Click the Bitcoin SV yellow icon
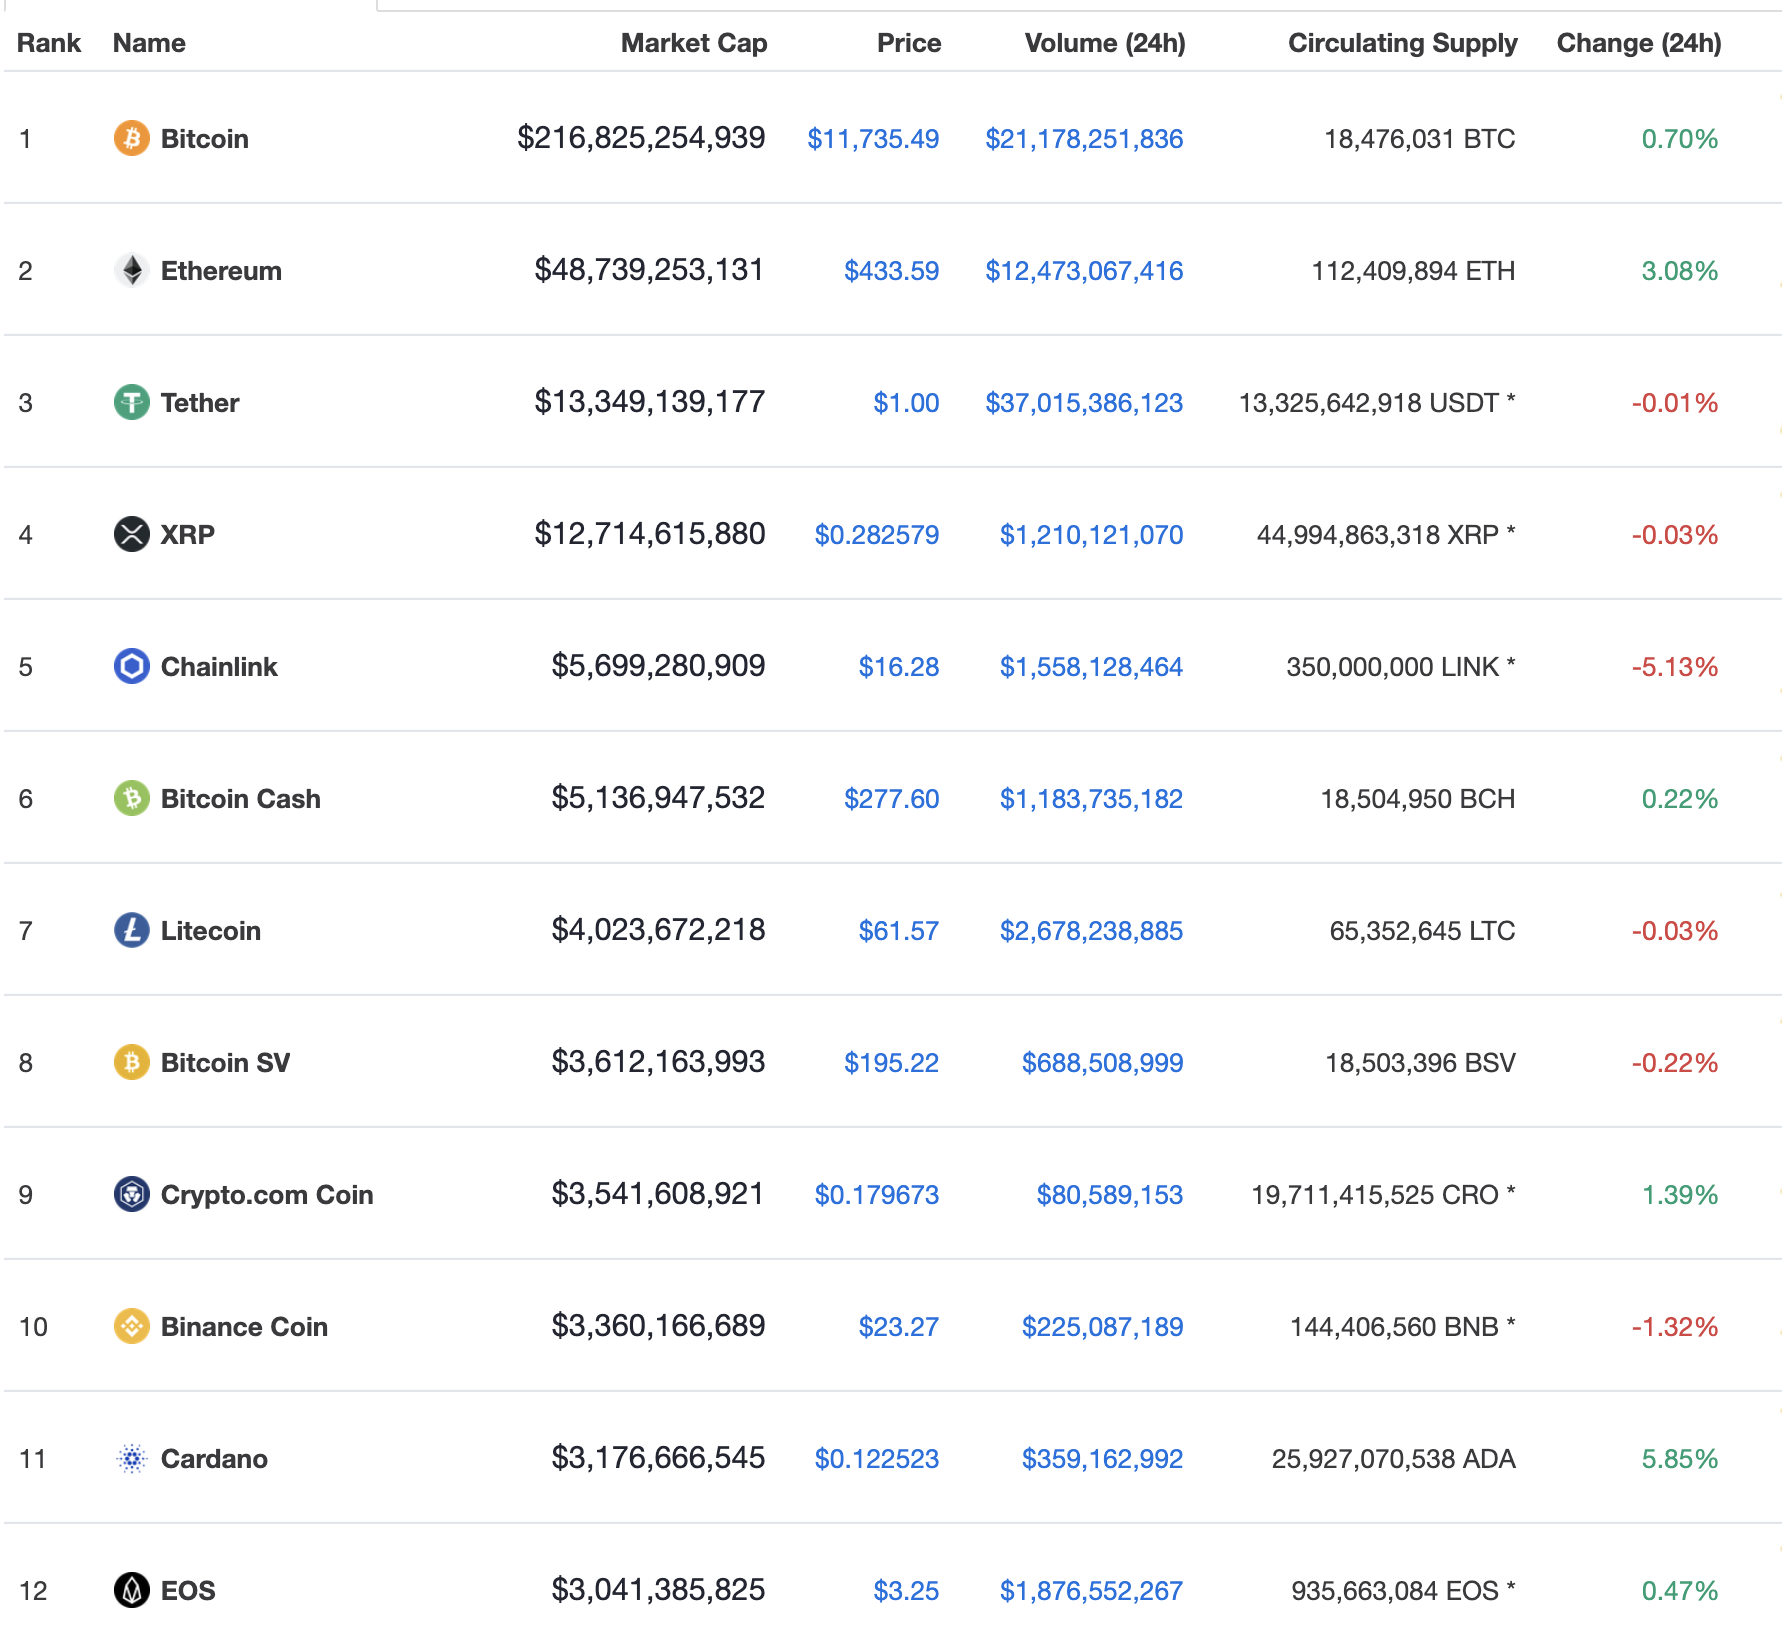The height and width of the screenshot is (1638, 1782). [131, 1062]
